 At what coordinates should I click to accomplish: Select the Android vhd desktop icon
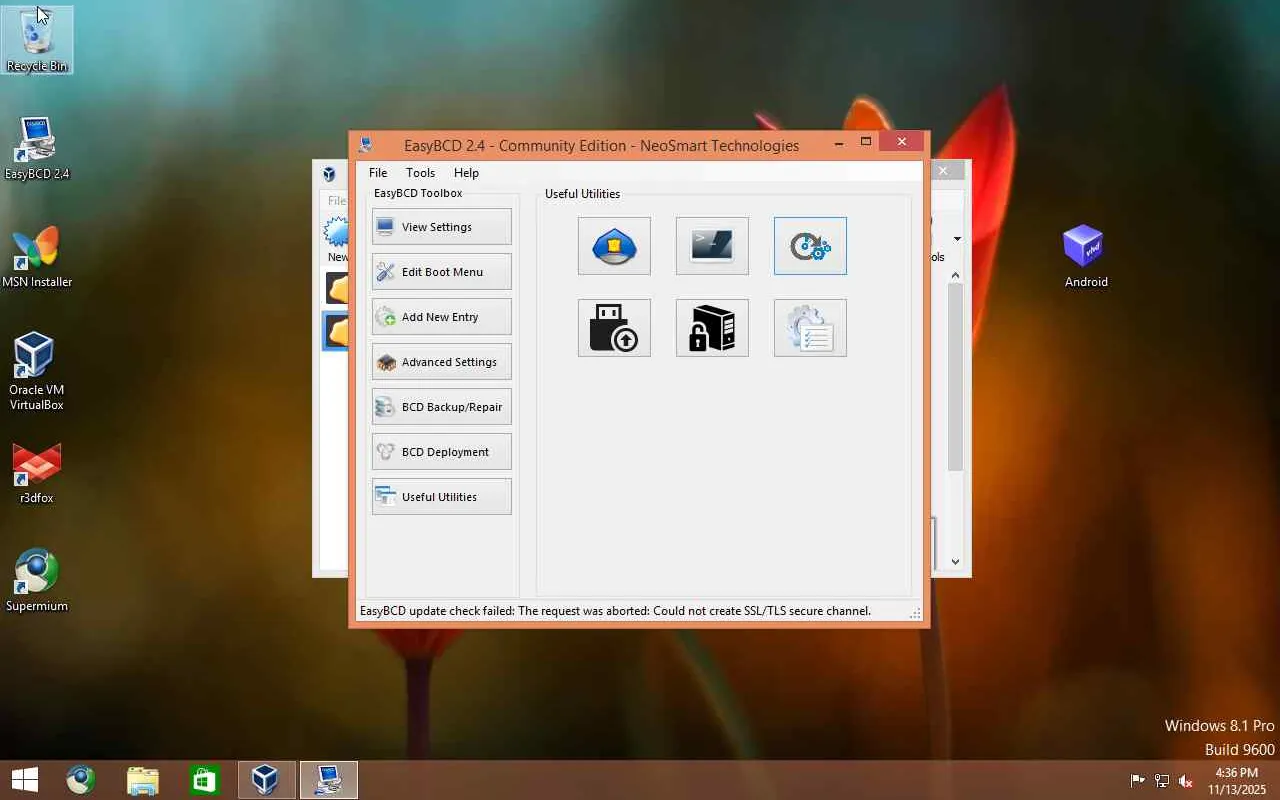coord(1086,256)
